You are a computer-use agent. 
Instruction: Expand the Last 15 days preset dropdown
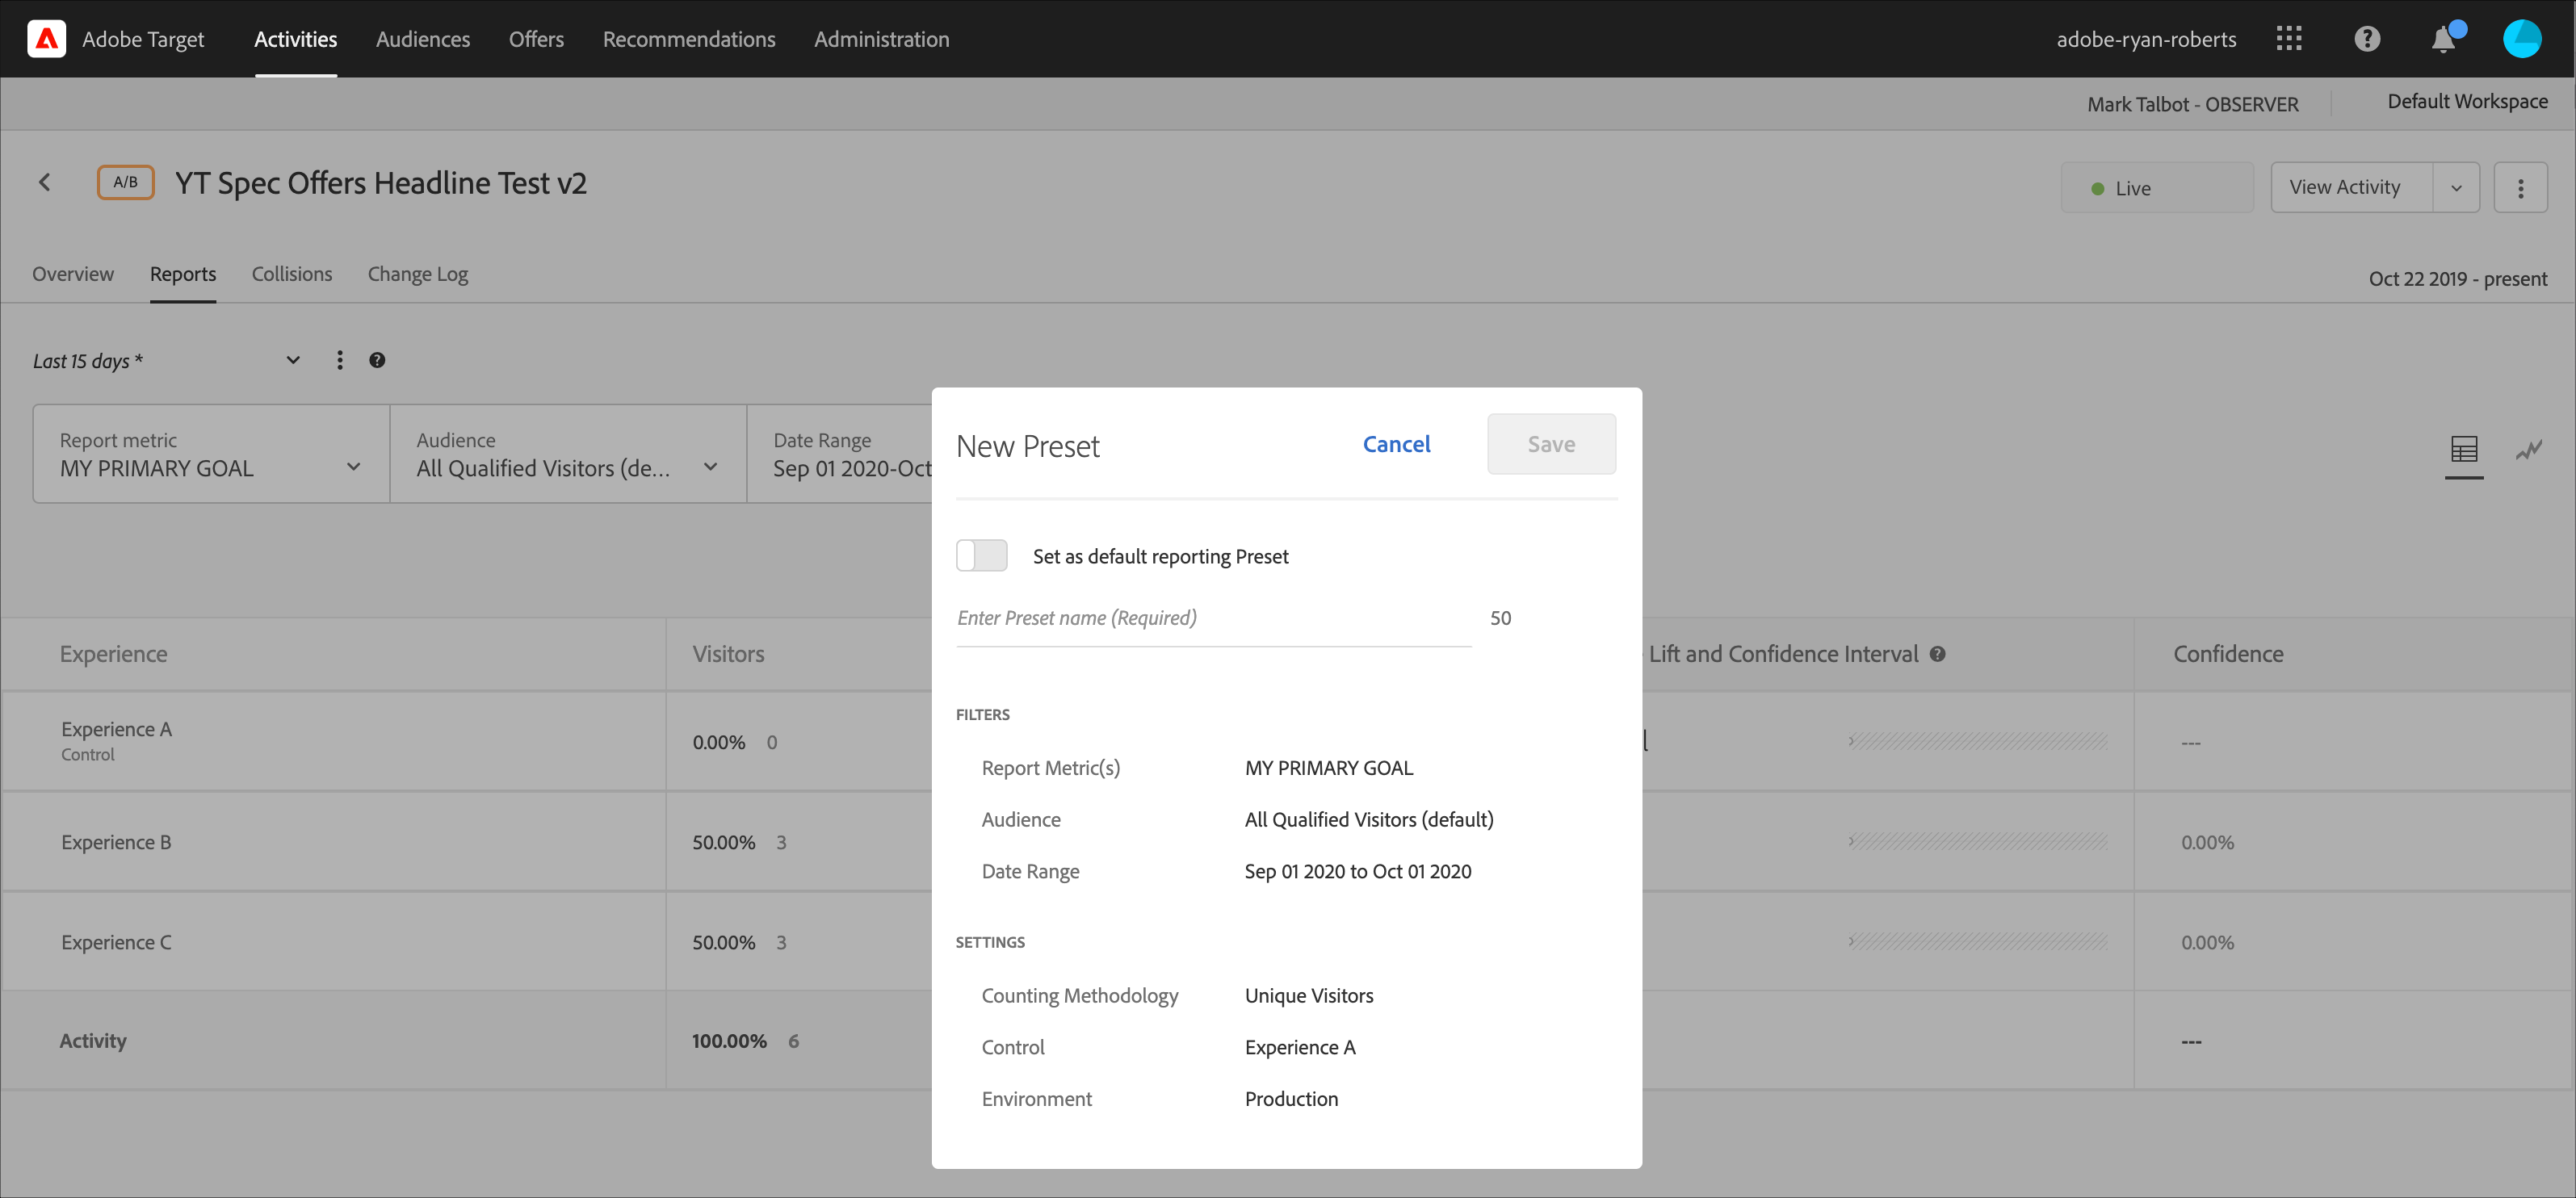(293, 360)
